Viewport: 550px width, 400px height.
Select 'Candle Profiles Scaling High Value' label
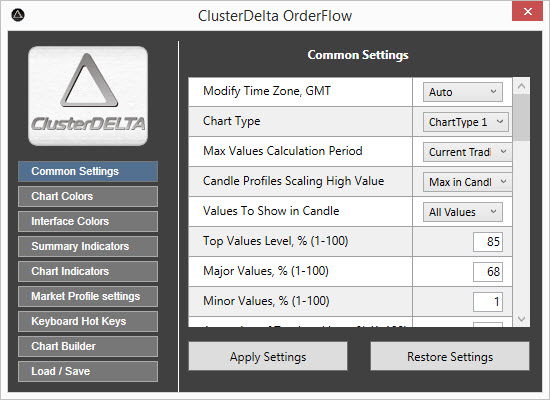coord(293,181)
